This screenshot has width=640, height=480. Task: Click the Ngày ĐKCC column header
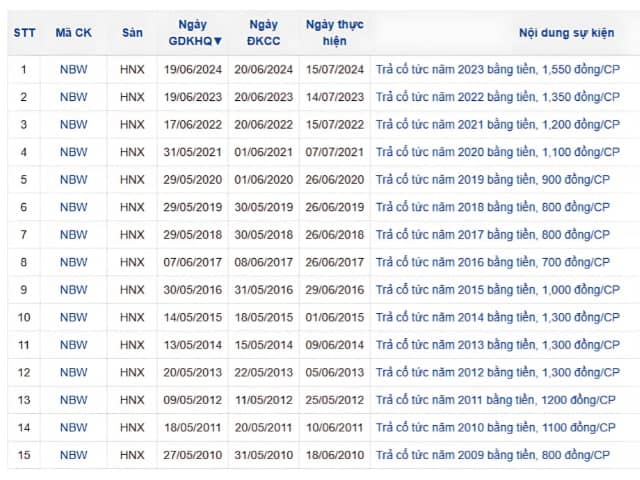tap(264, 33)
